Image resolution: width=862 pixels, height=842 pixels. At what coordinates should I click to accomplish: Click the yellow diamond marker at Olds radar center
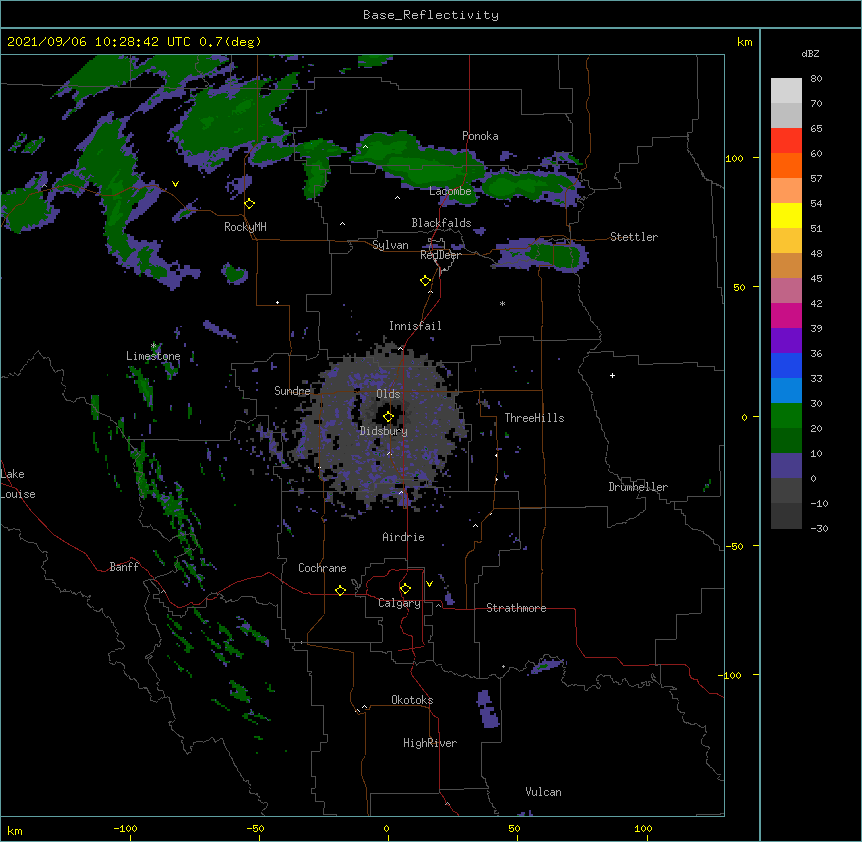(388, 417)
